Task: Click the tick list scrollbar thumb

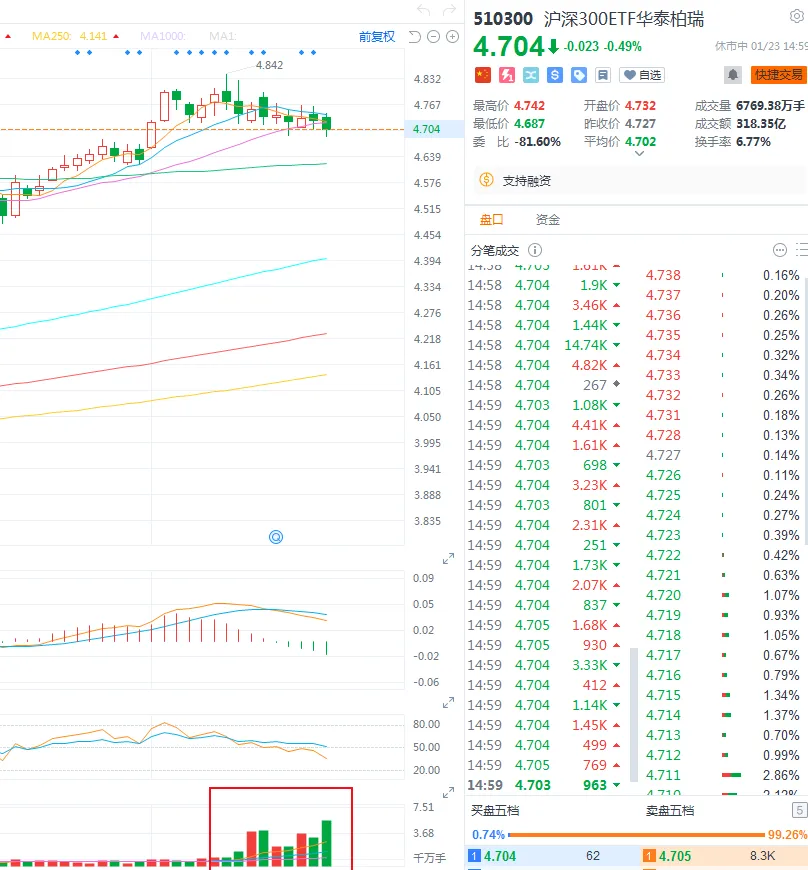Action: (x=634, y=714)
